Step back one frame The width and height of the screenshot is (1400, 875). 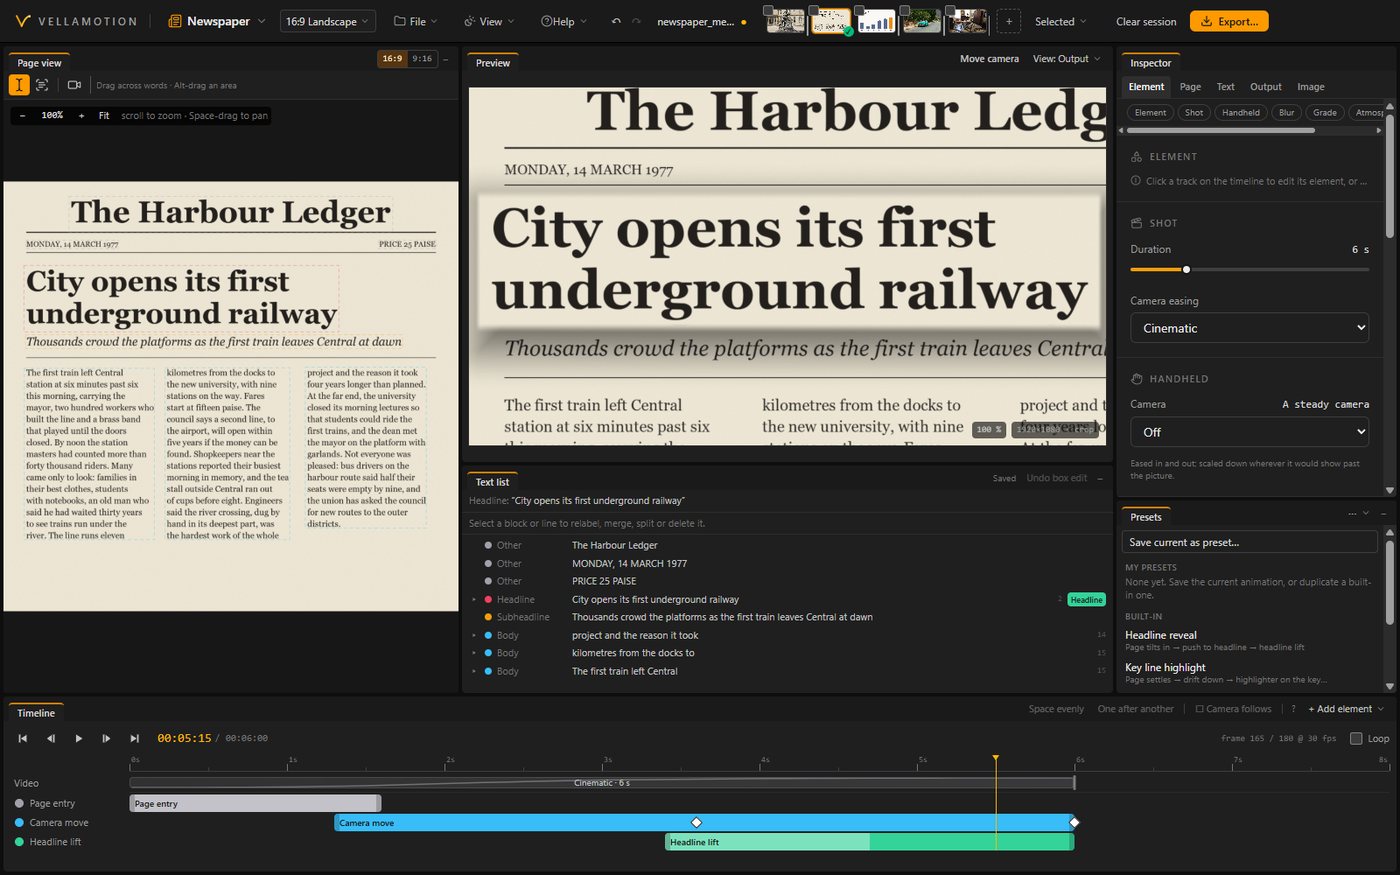pyautogui.click(x=51, y=738)
